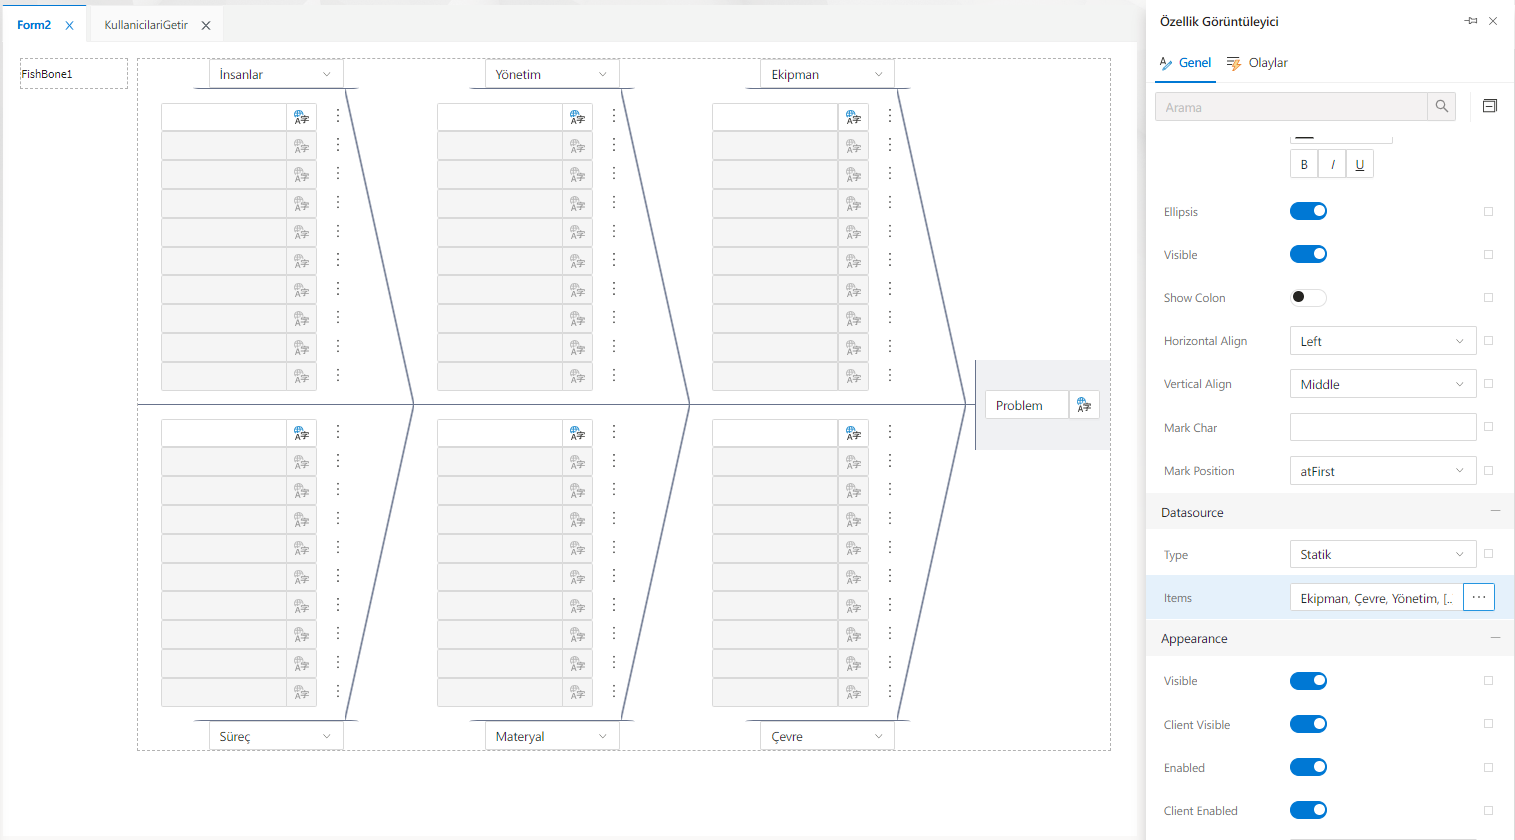Collapse the Appearance section
Image resolution: width=1515 pixels, height=840 pixels.
[1495, 637]
